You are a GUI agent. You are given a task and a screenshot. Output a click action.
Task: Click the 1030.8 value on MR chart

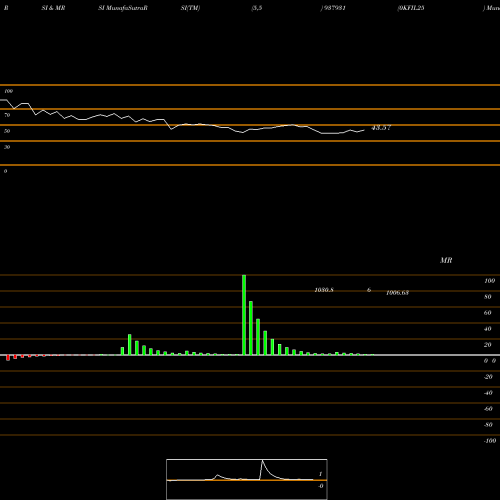coord(324,290)
